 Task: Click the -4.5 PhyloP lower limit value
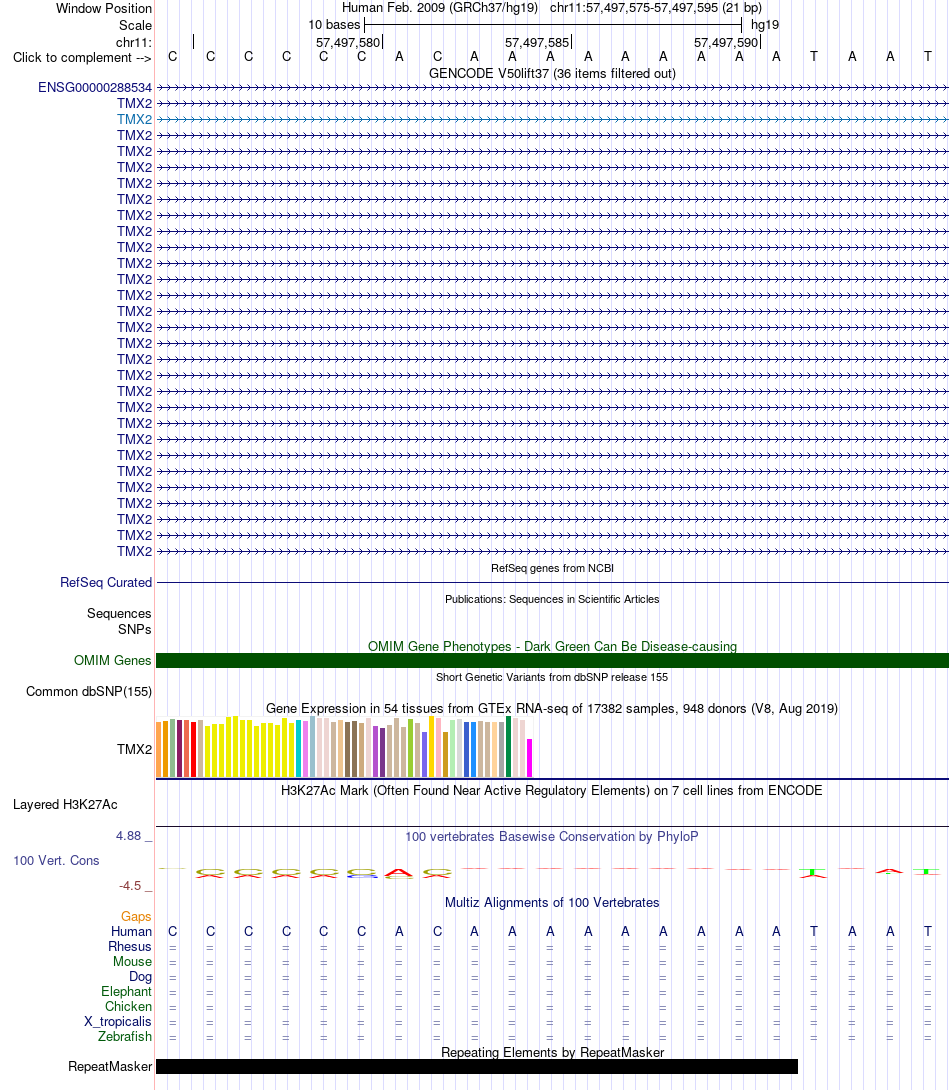(x=130, y=886)
